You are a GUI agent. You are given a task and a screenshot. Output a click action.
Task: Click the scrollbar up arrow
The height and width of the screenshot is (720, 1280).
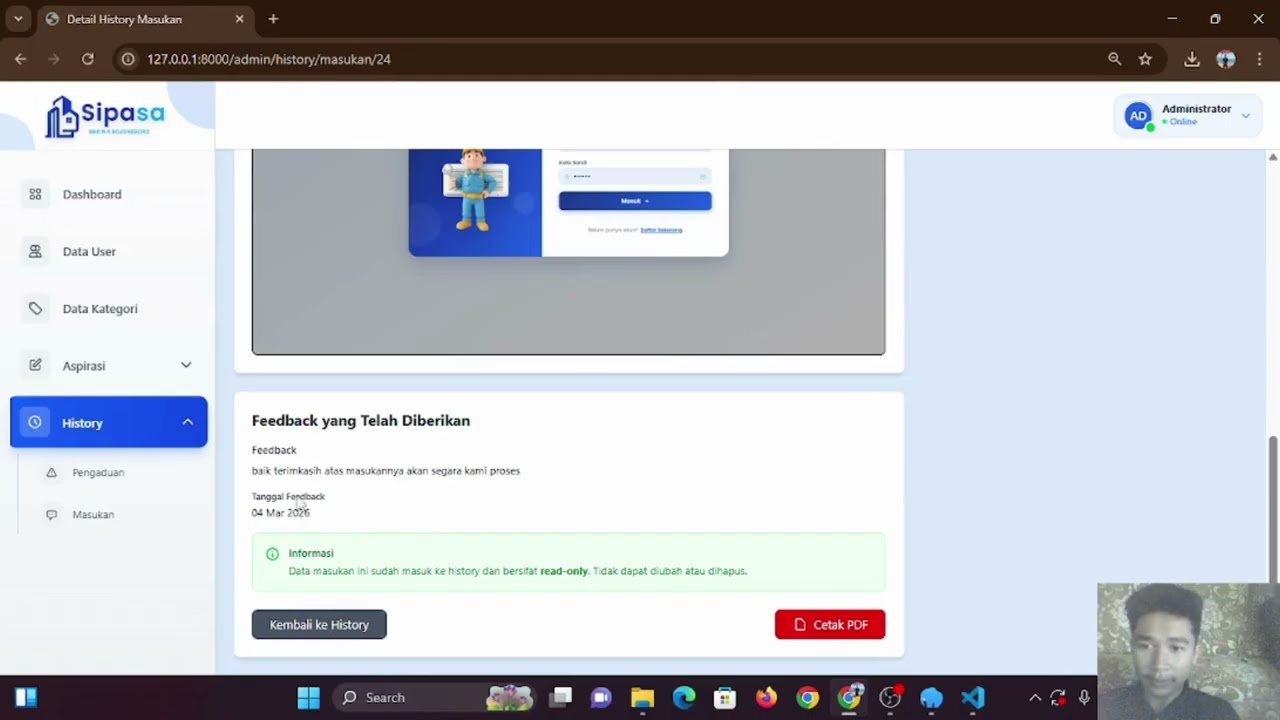(x=1272, y=157)
